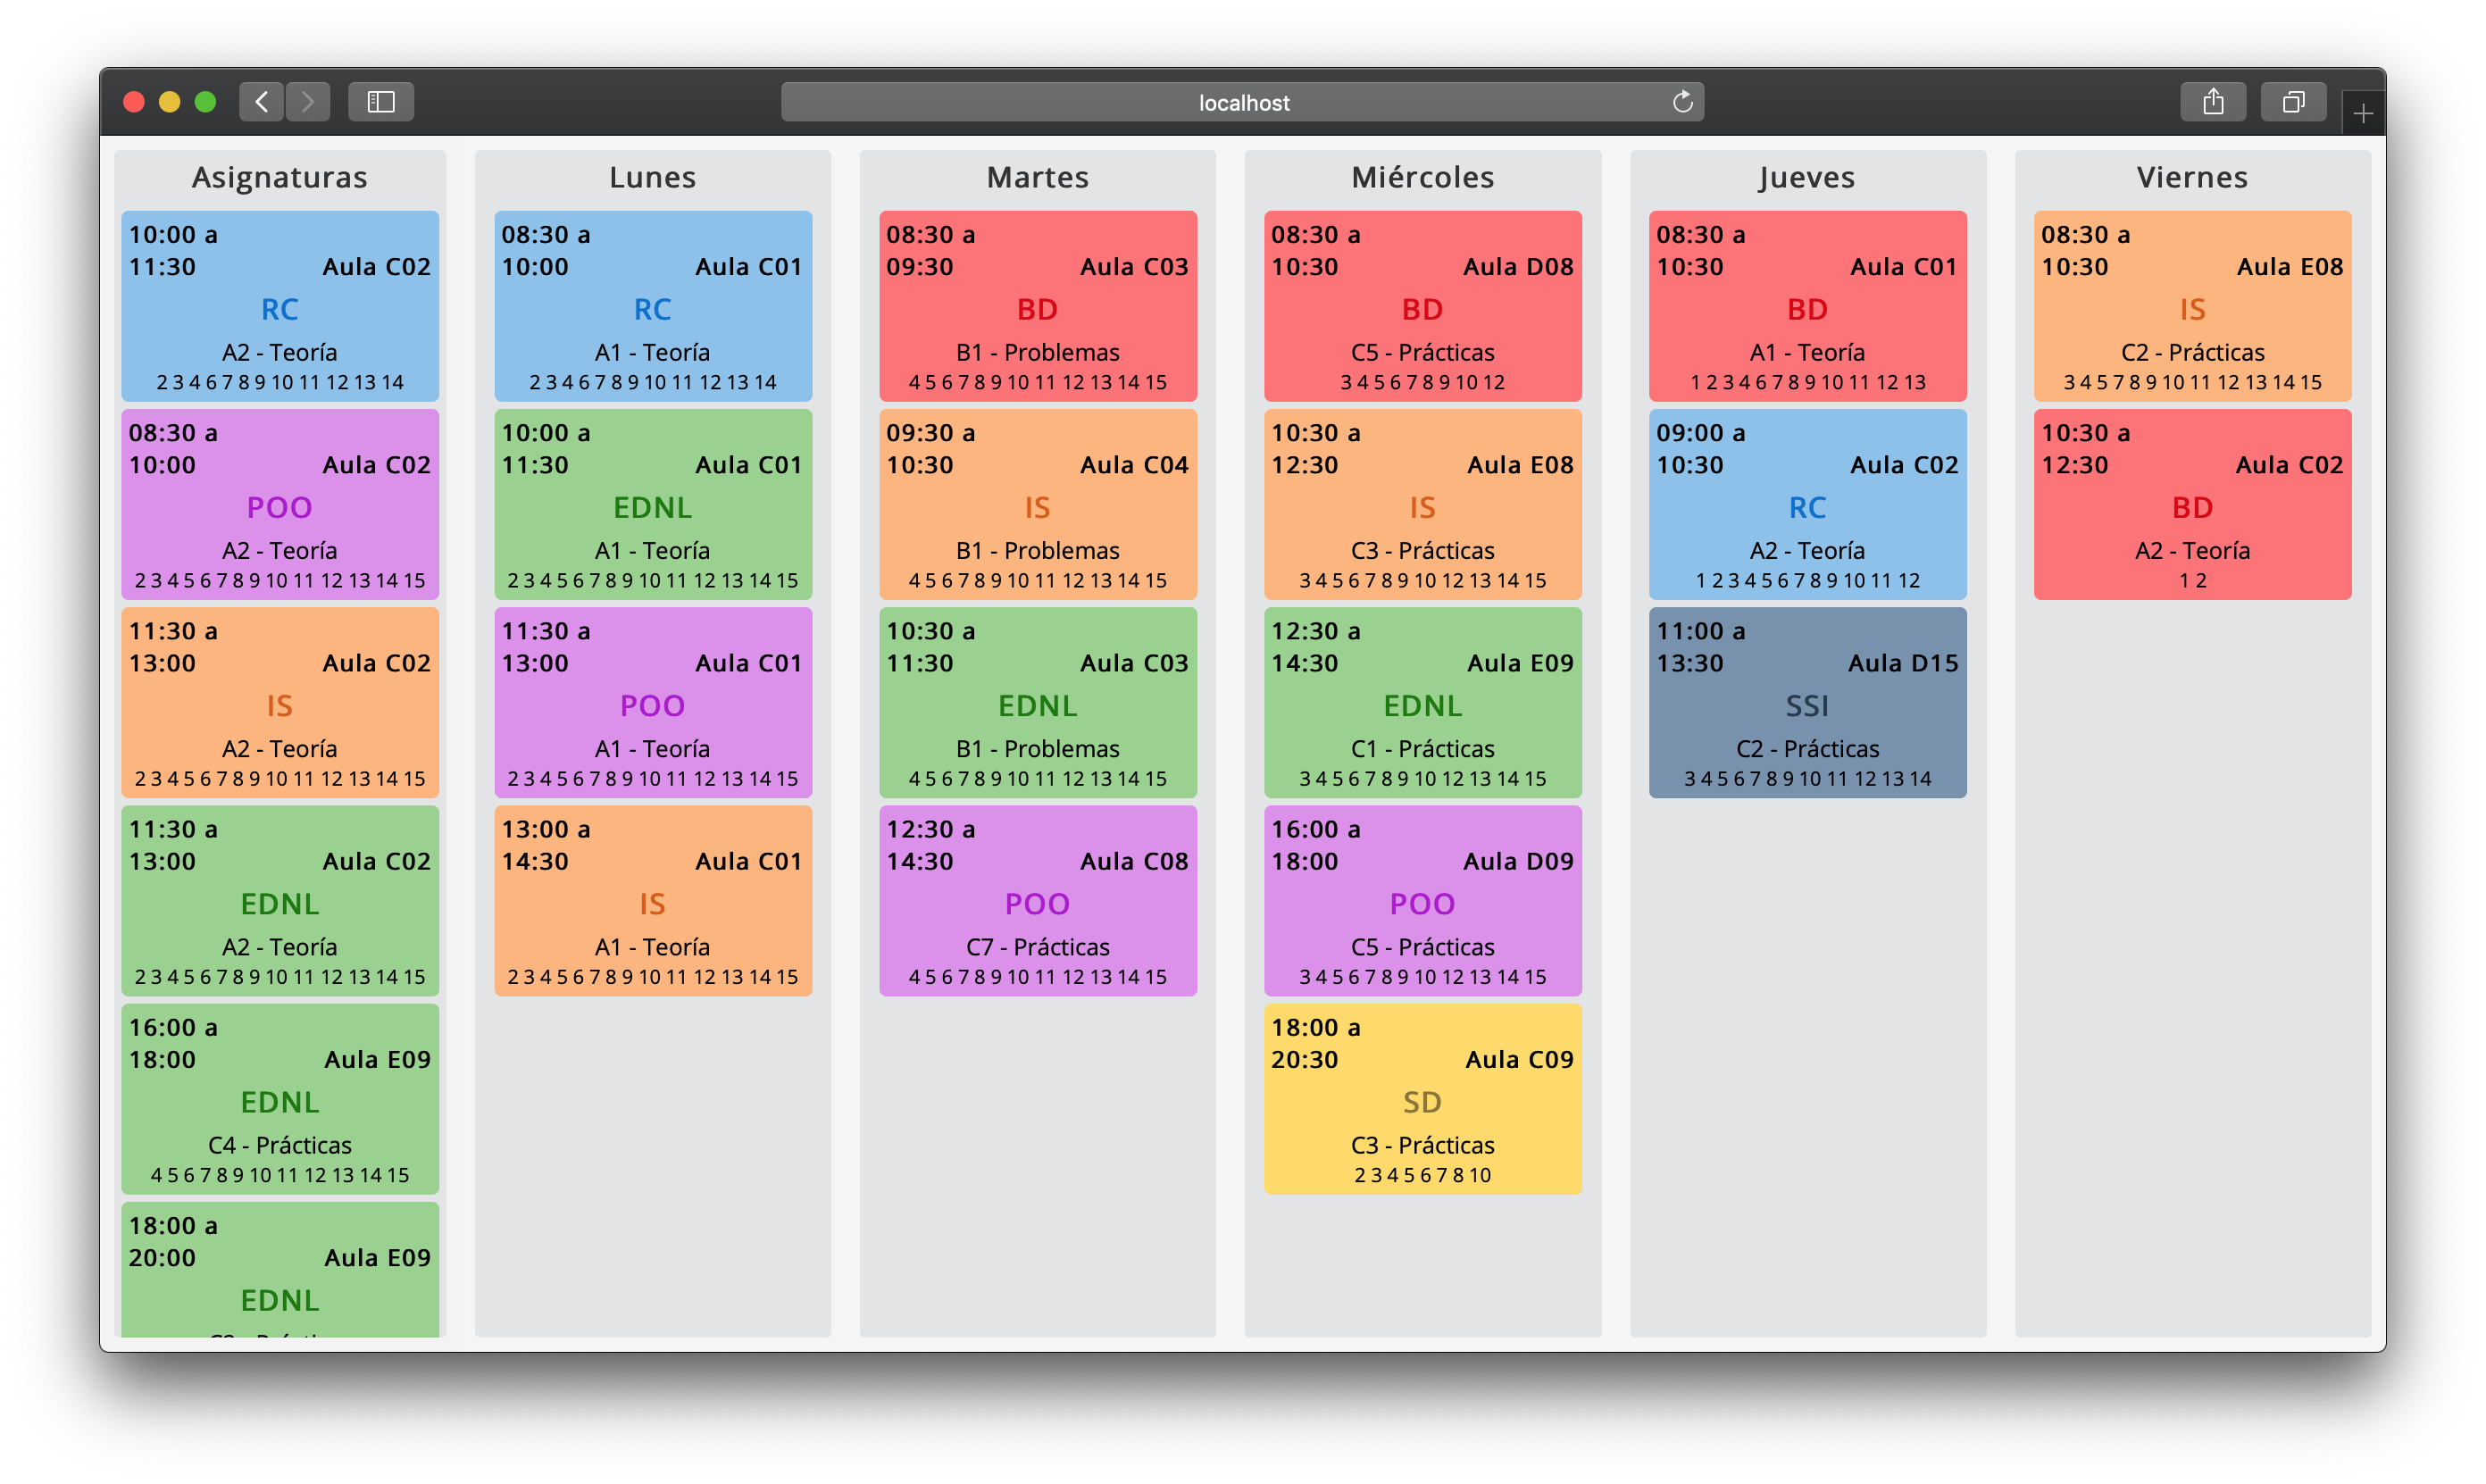Click the Jueves RC Aula C02 card

tap(1807, 504)
